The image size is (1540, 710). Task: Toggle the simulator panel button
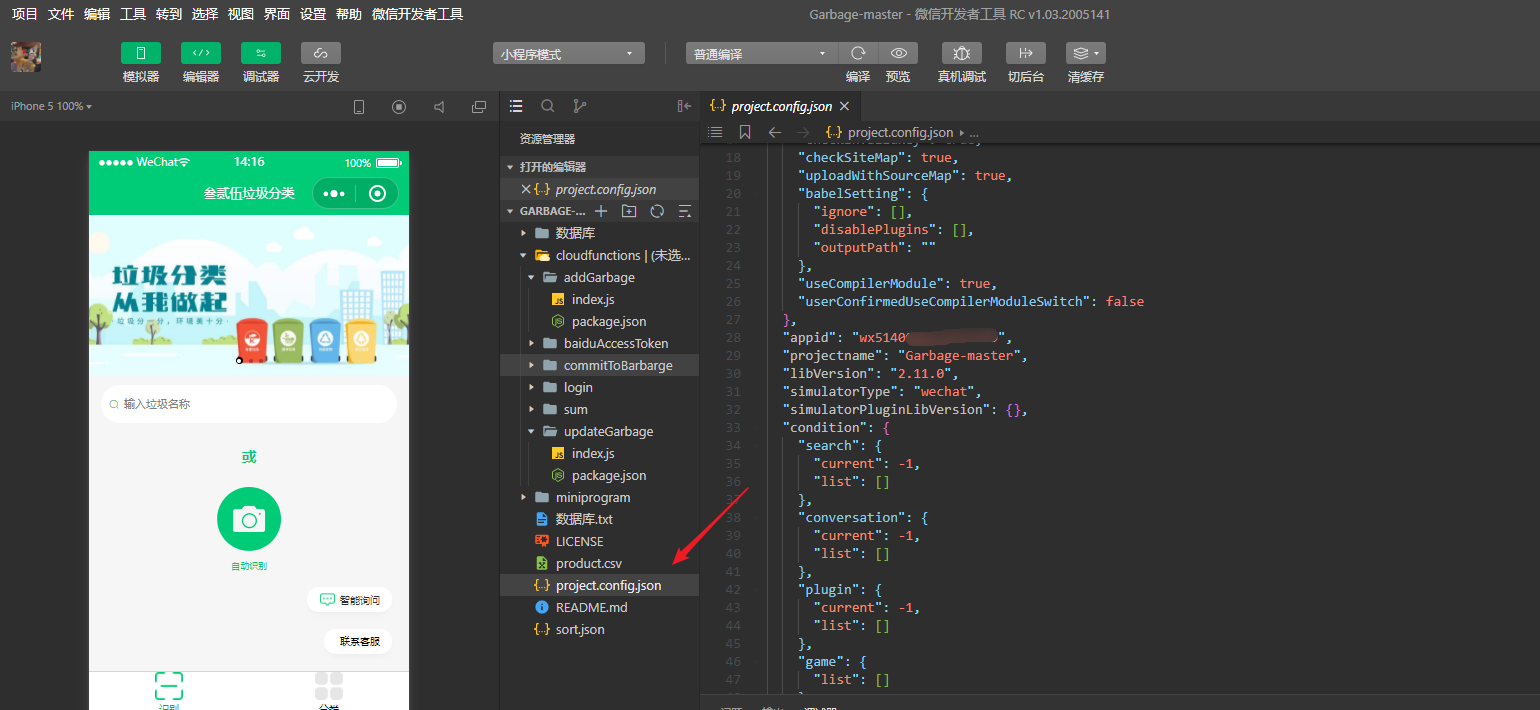(x=141, y=53)
